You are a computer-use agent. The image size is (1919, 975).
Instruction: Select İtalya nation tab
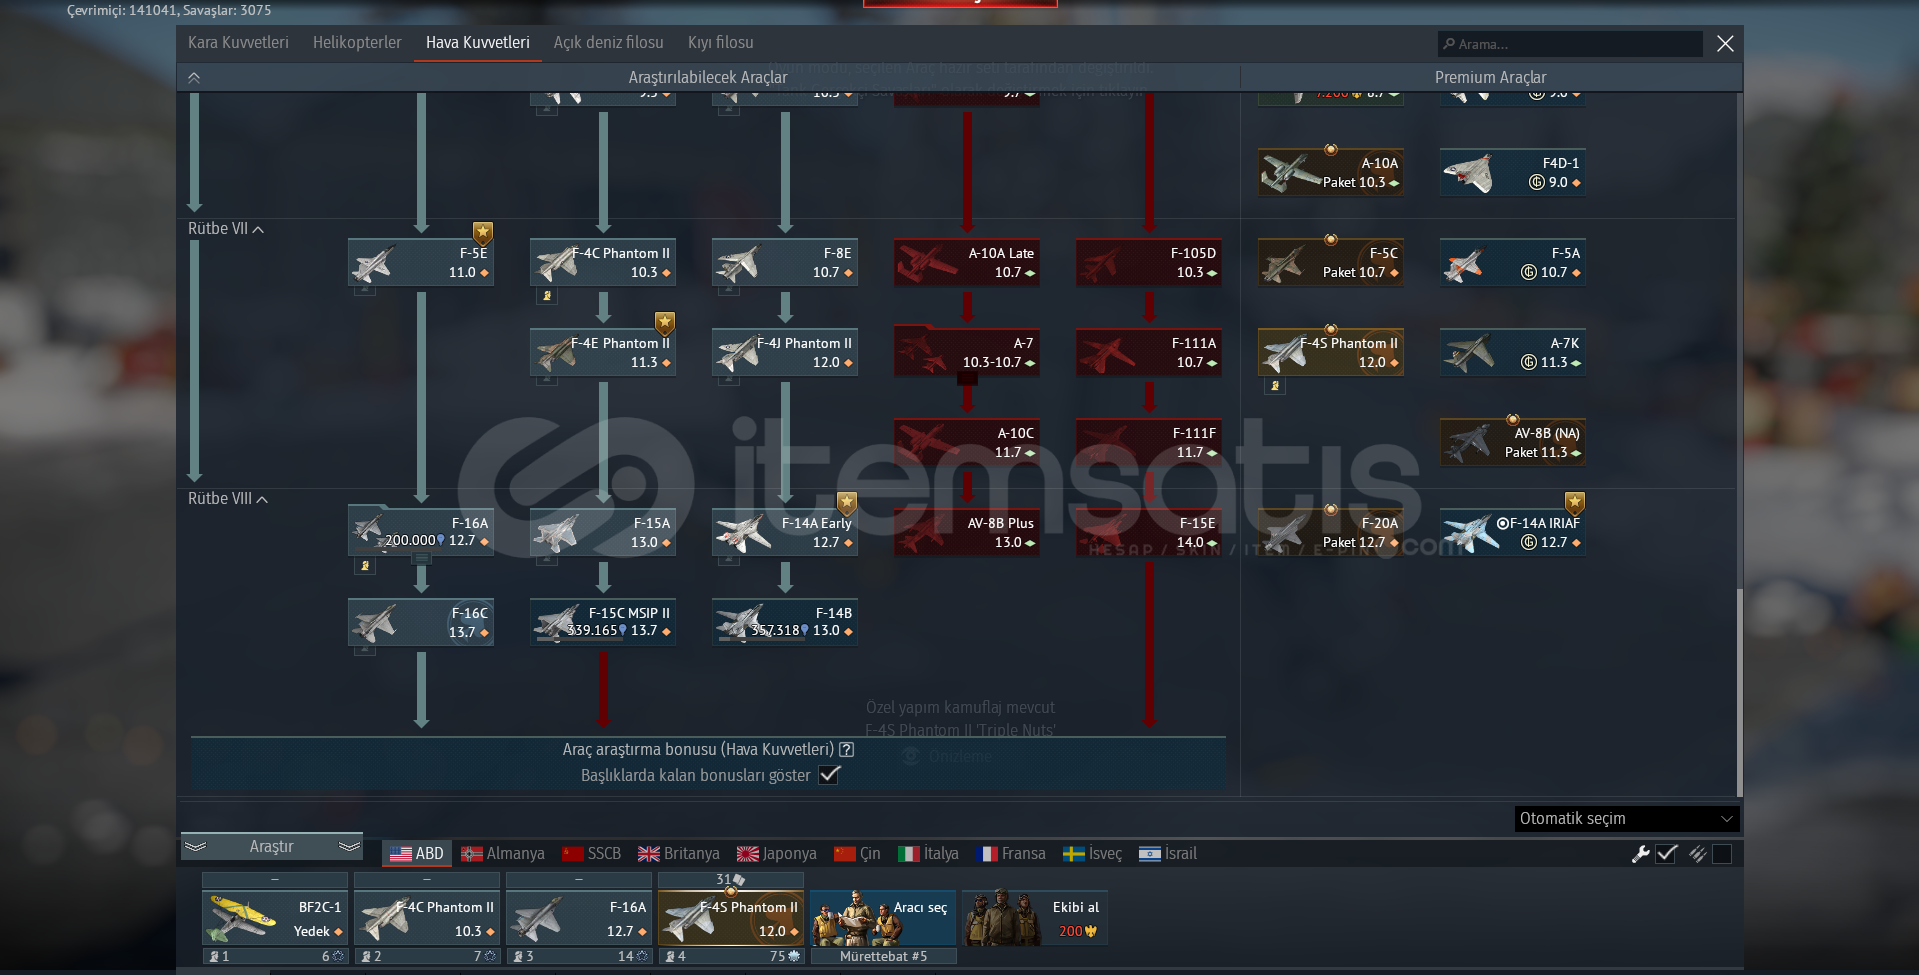(929, 854)
